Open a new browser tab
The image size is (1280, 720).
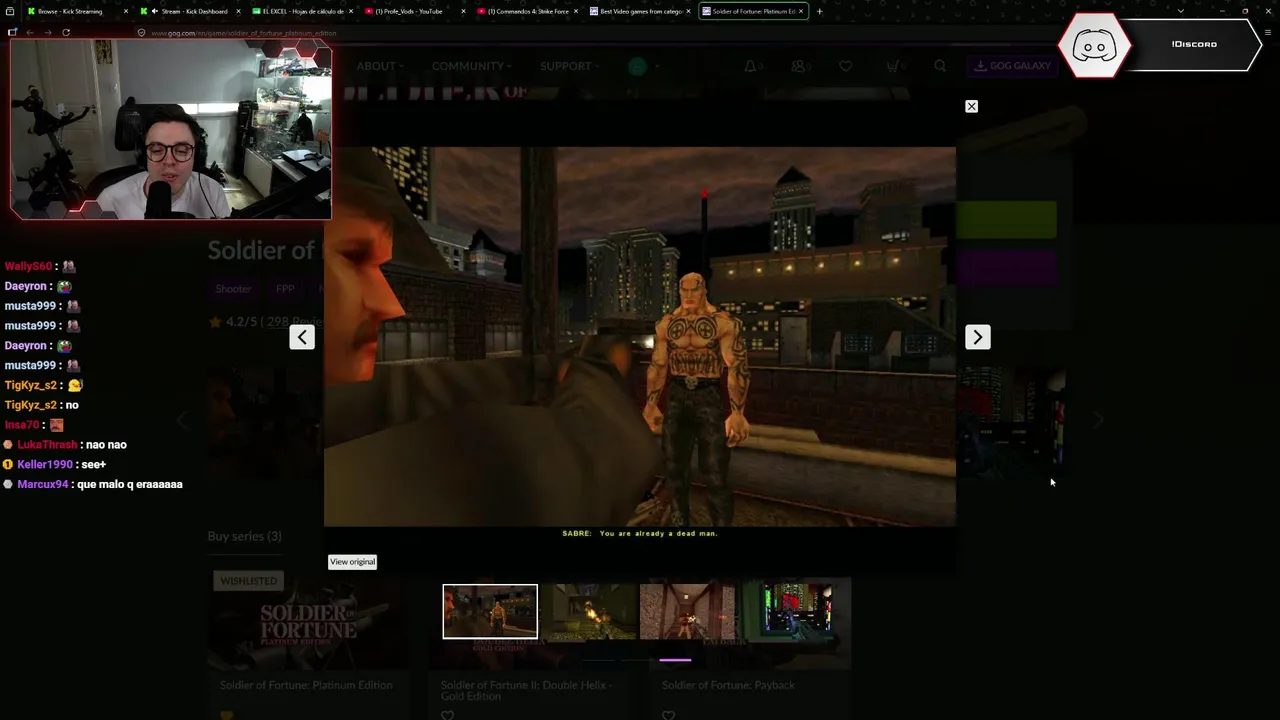(x=819, y=11)
